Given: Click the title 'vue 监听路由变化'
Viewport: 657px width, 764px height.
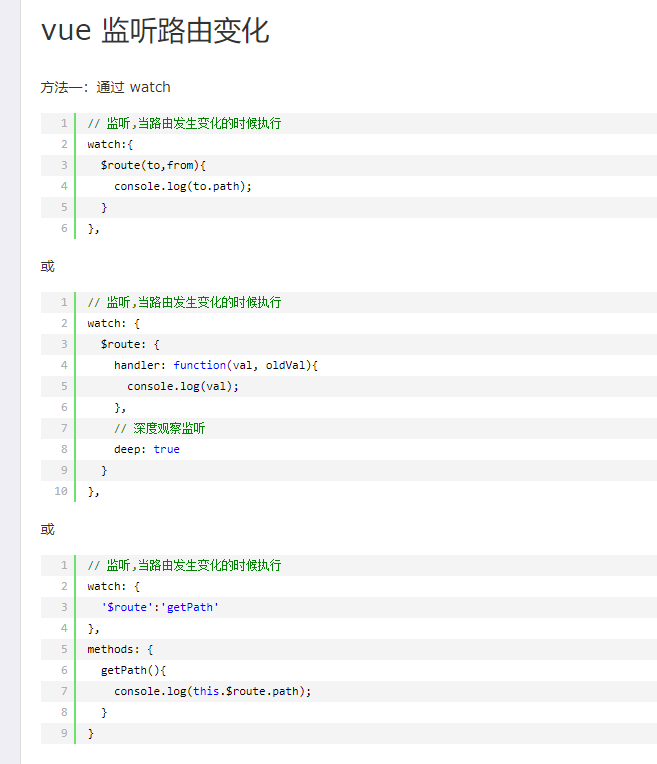Looking at the screenshot, I should pos(155,31).
